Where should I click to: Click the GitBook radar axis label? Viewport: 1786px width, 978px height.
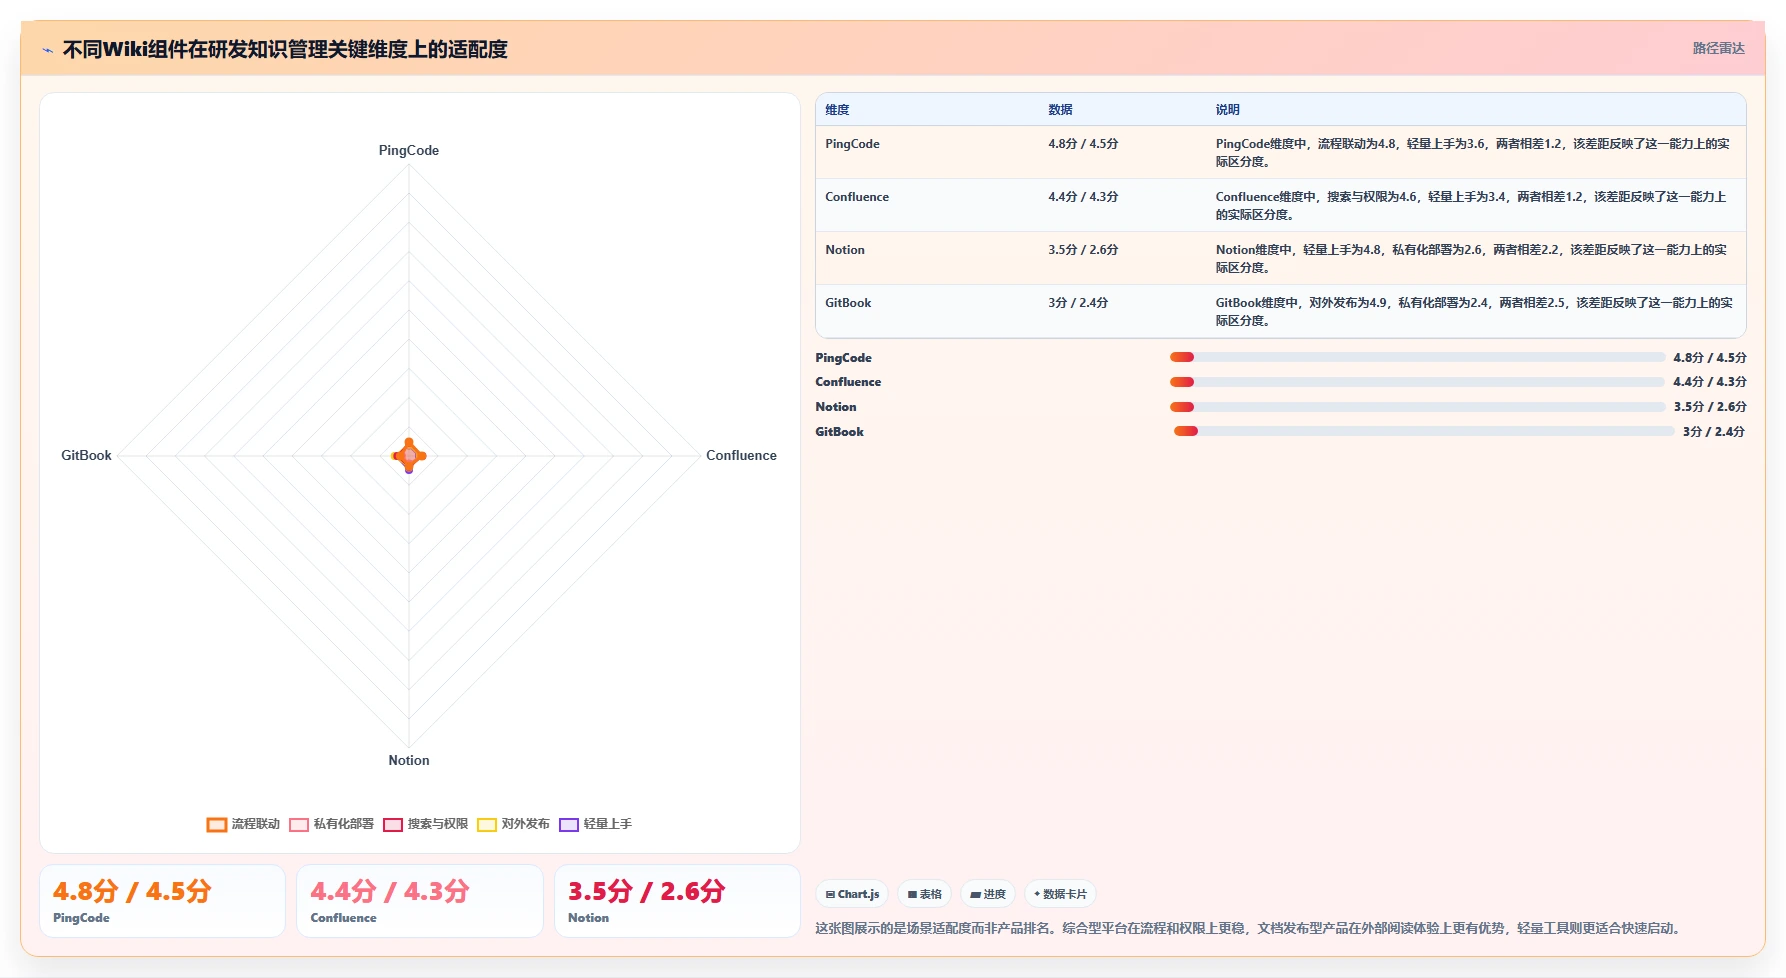tap(86, 456)
